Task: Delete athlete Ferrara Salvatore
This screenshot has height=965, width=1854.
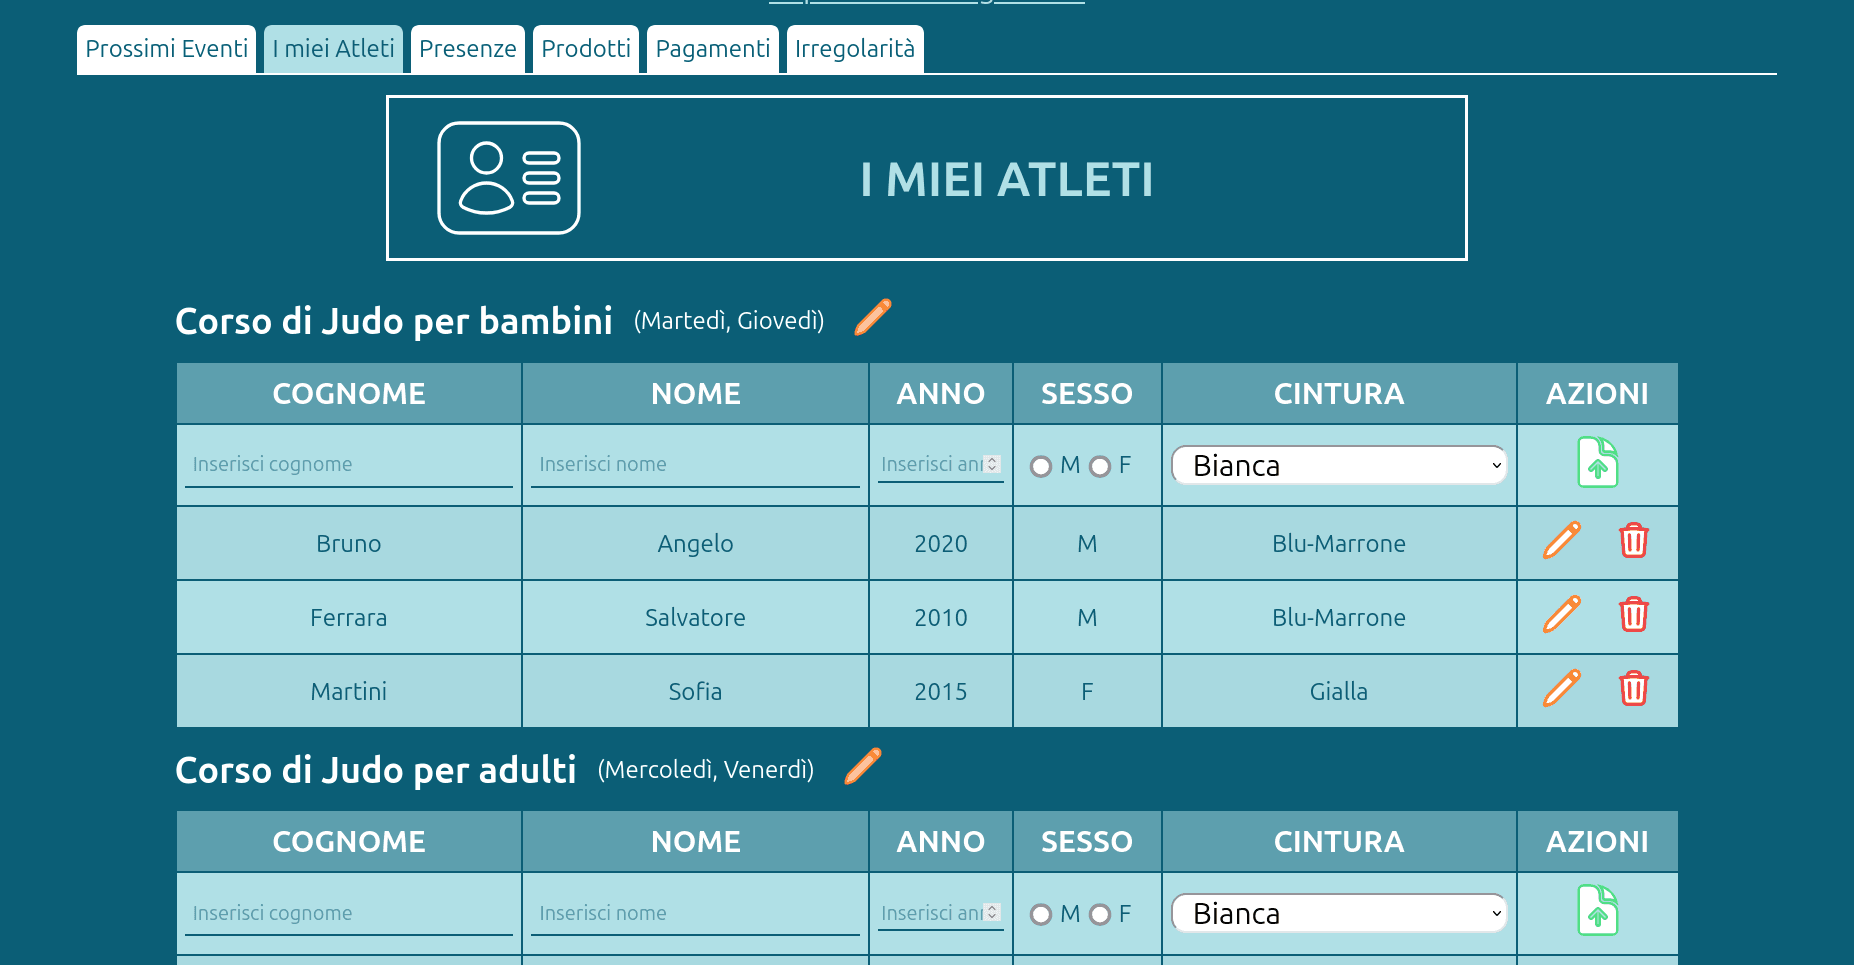Action: pyautogui.click(x=1633, y=615)
